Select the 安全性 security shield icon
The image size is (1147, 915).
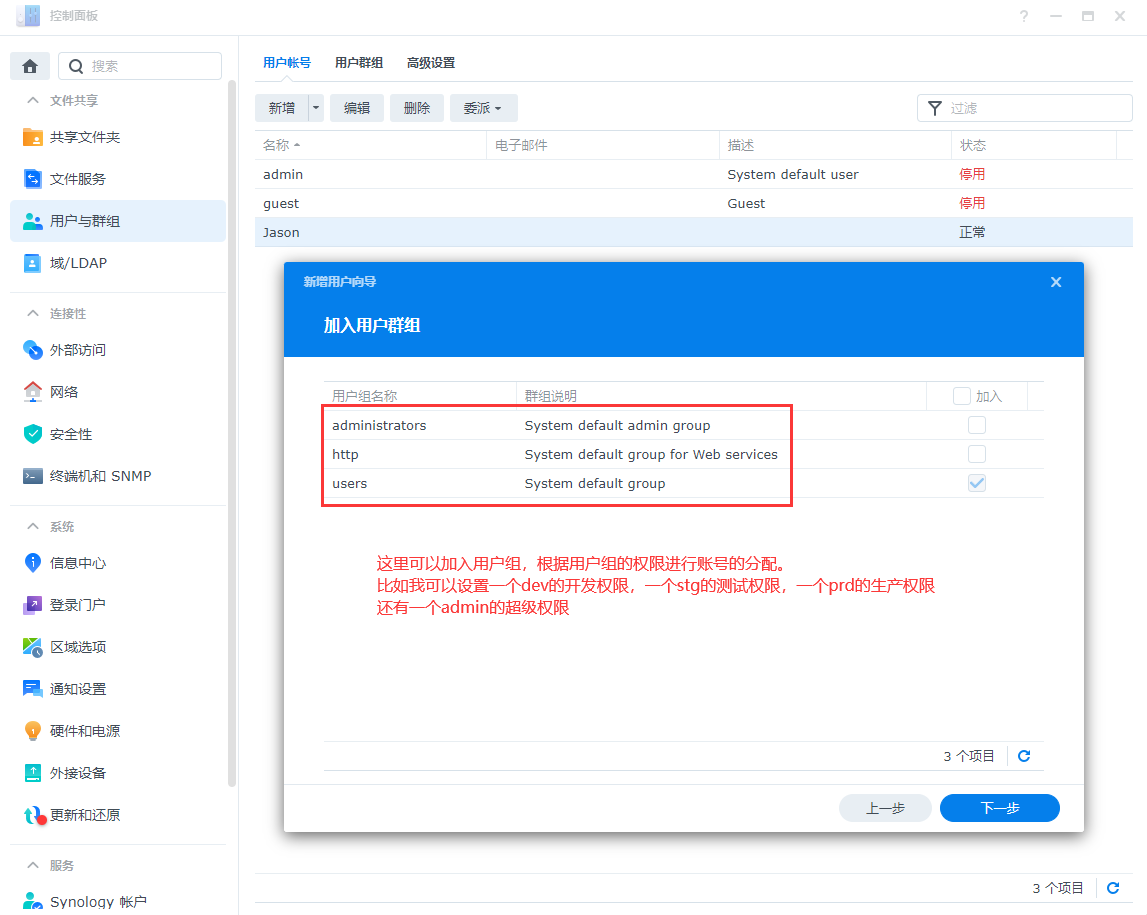click(x=33, y=434)
